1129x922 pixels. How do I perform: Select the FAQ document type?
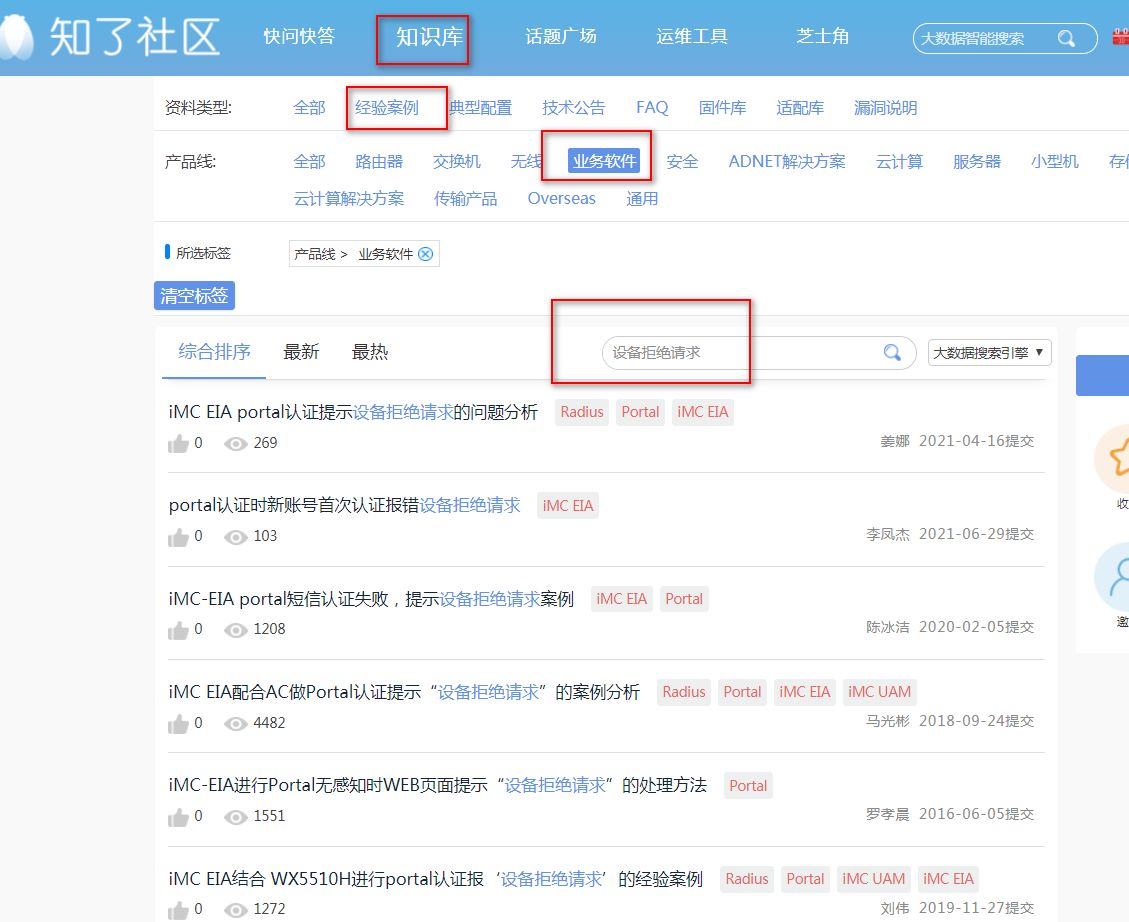tap(652, 108)
